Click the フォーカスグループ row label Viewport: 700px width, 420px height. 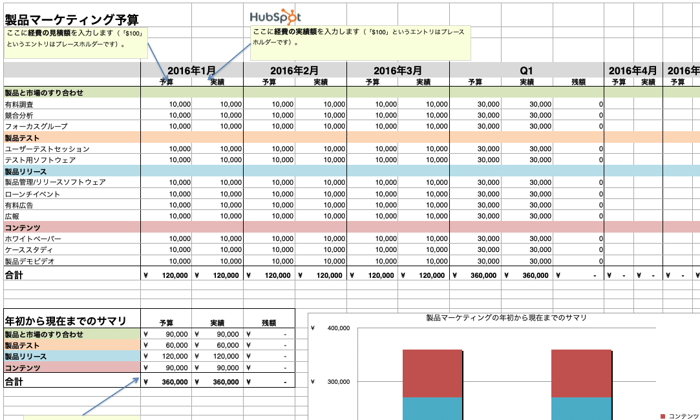click(36, 126)
